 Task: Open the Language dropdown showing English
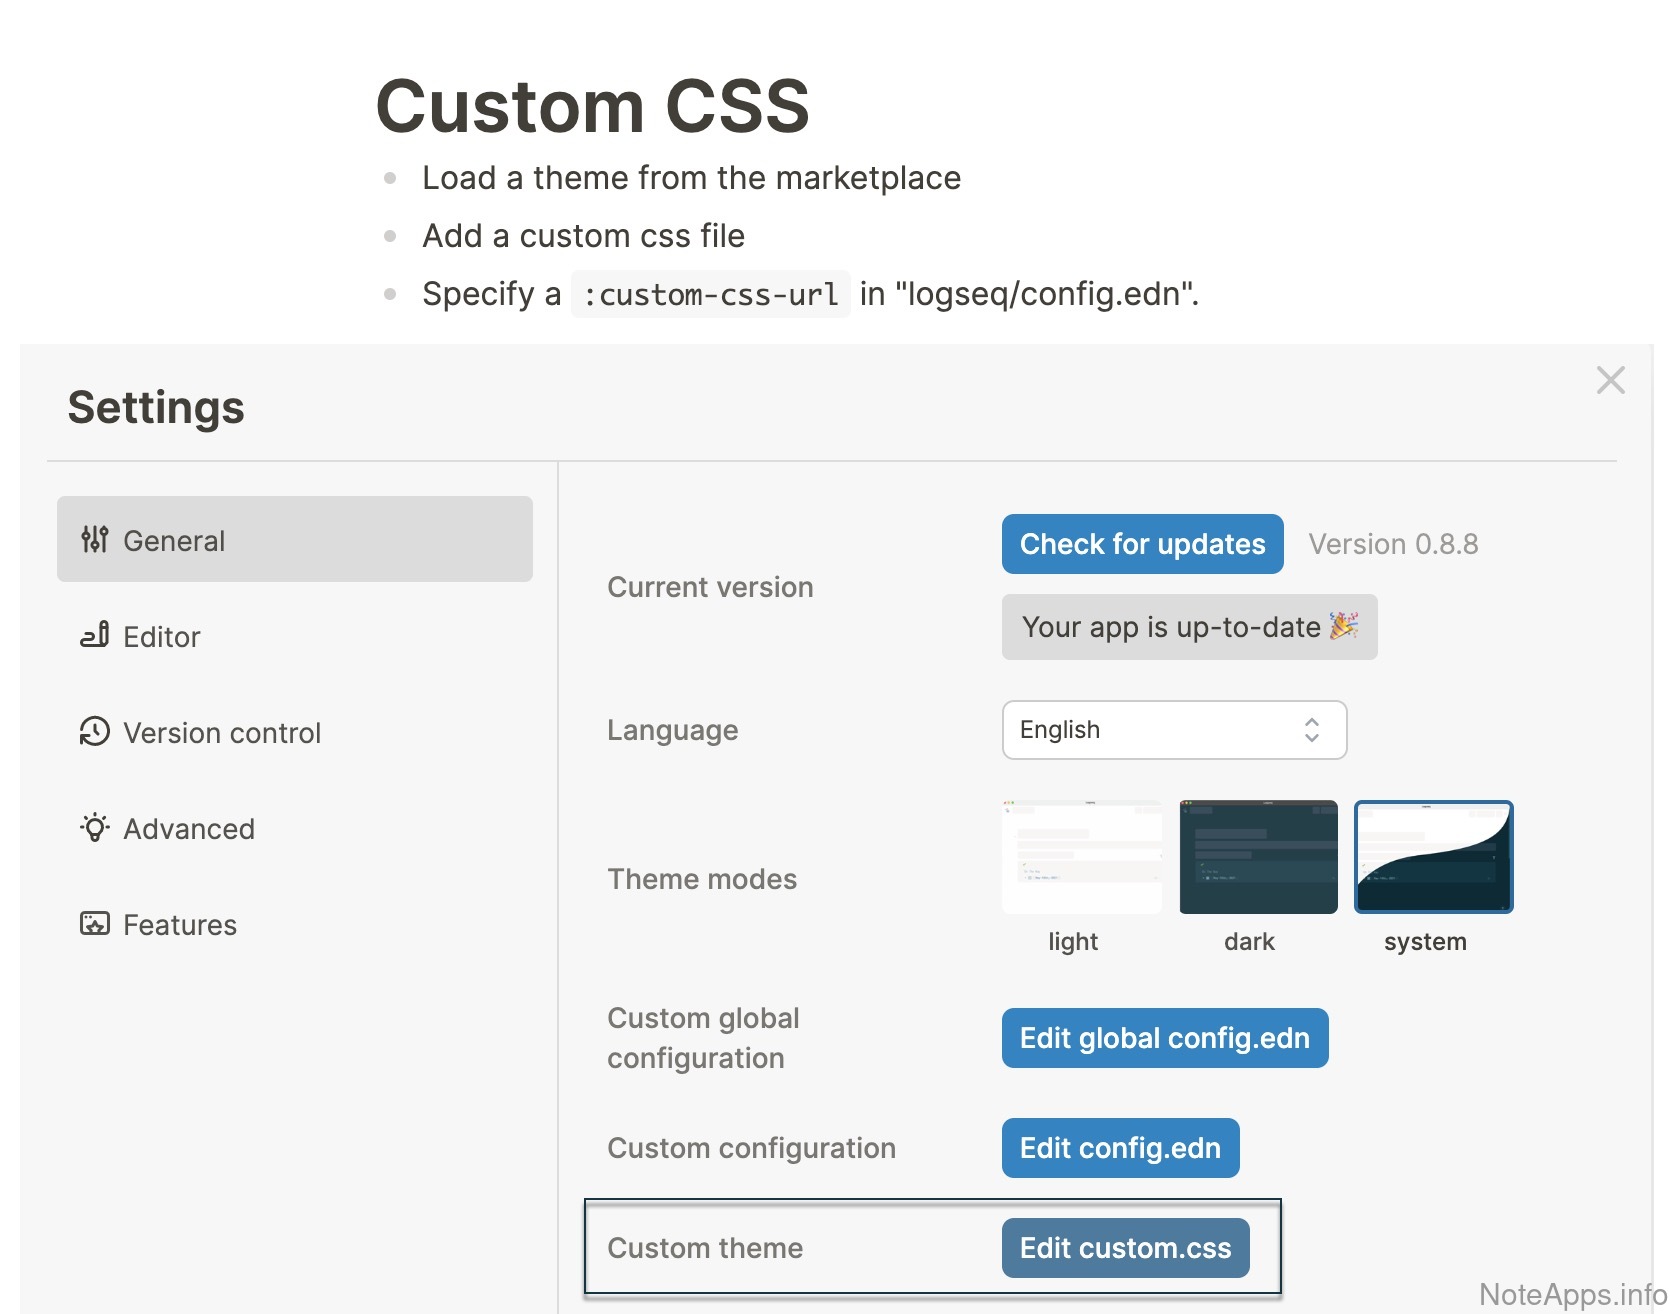(x=1160, y=730)
